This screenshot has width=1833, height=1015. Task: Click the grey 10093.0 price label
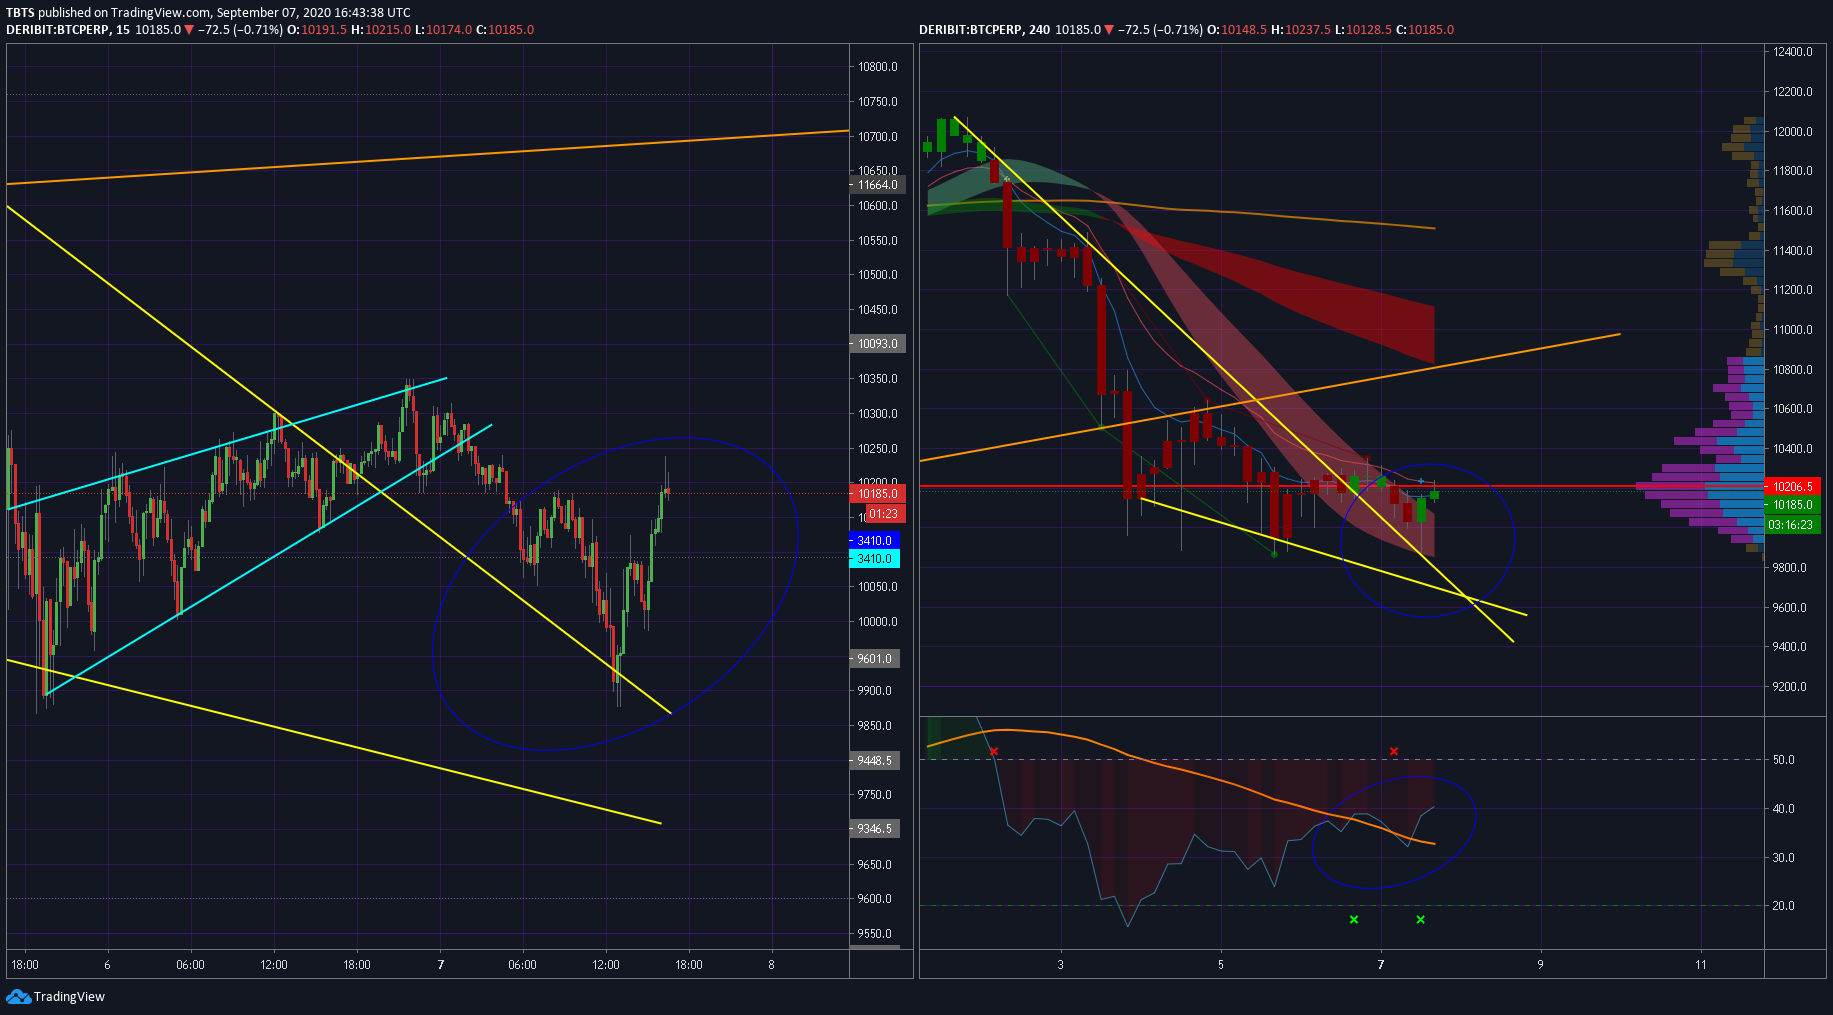[x=877, y=344]
